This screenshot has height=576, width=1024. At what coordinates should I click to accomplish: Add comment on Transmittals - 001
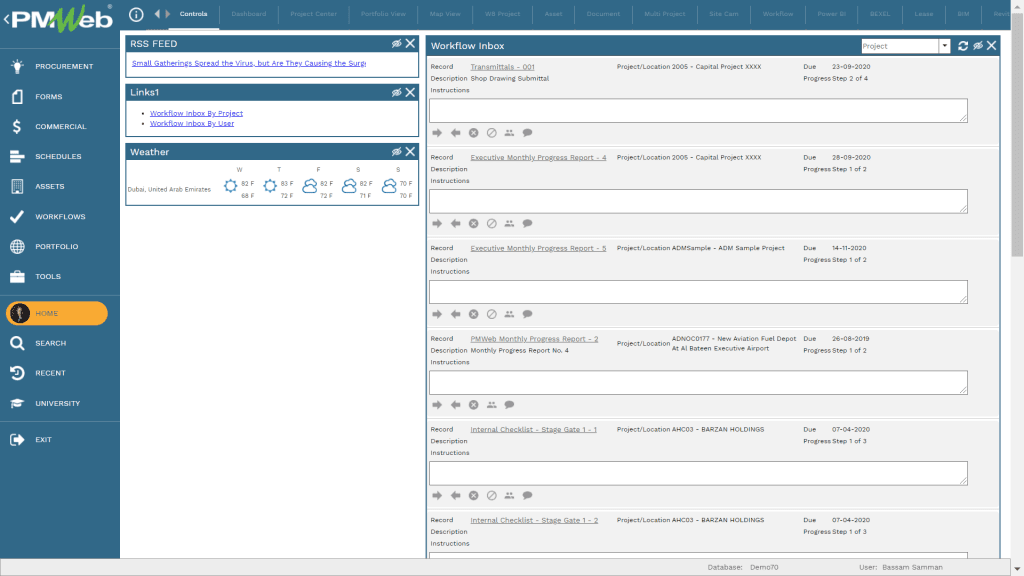(x=527, y=133)
